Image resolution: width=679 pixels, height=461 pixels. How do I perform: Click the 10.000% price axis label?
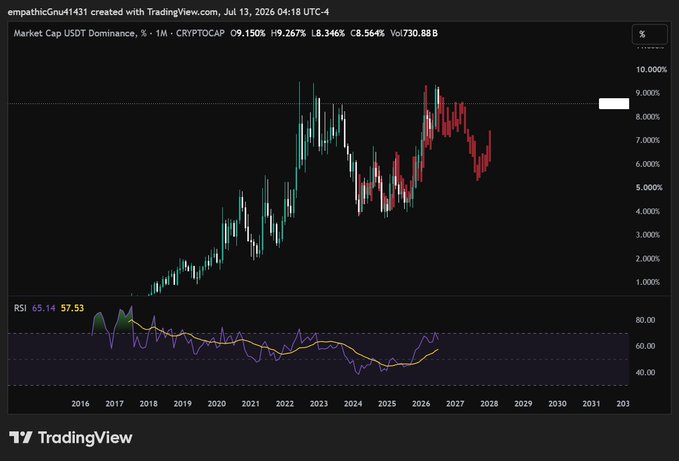(651, 69)
